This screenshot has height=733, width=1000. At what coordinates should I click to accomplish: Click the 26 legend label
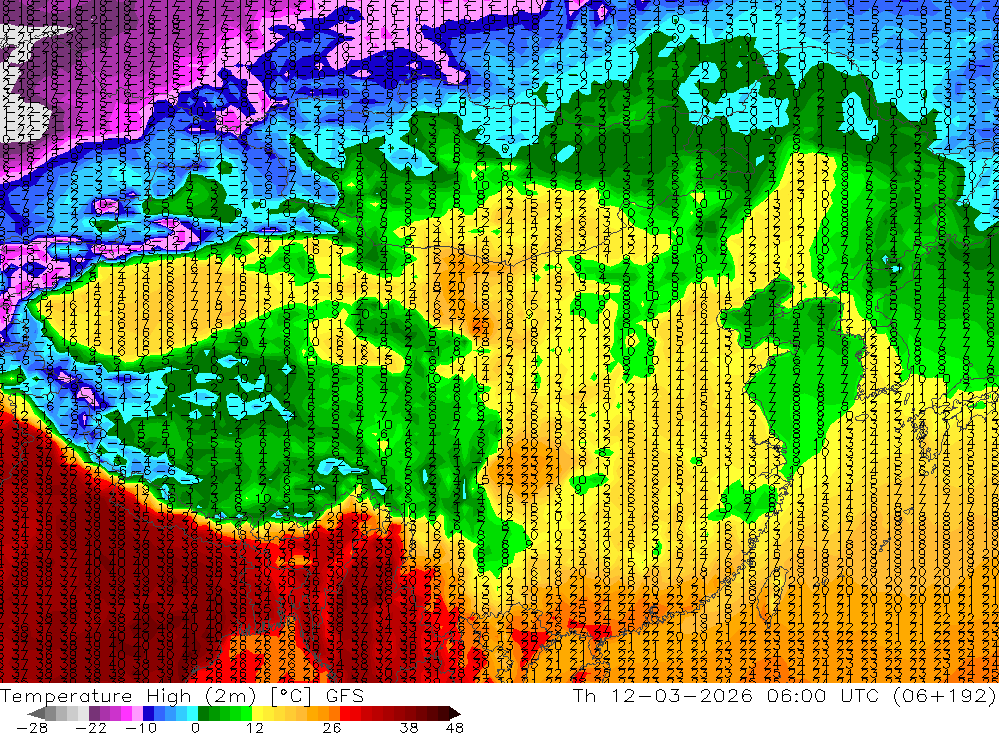[x=332, y=728]
